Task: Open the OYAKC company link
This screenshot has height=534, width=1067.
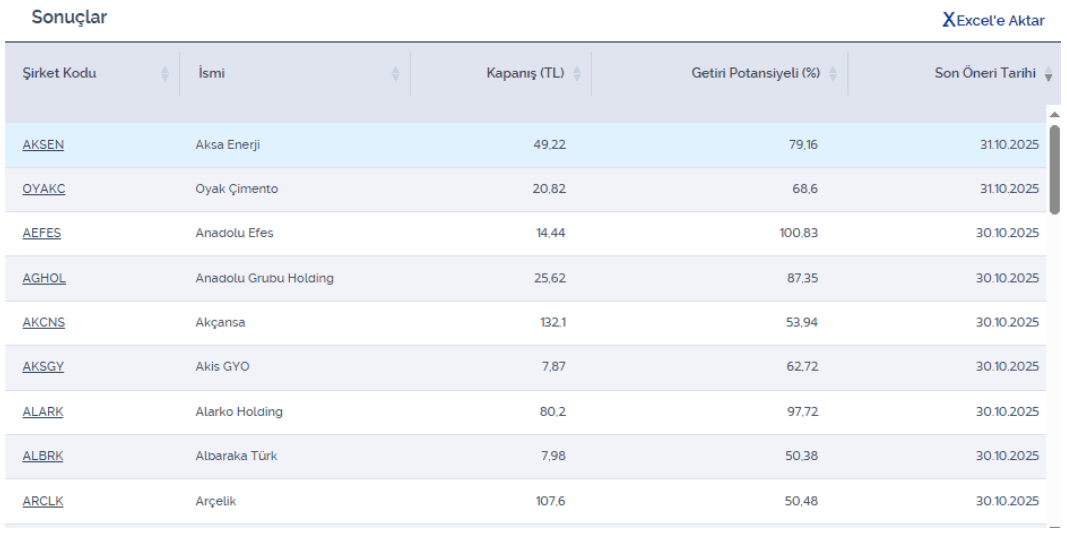Action: click(43, 189)
